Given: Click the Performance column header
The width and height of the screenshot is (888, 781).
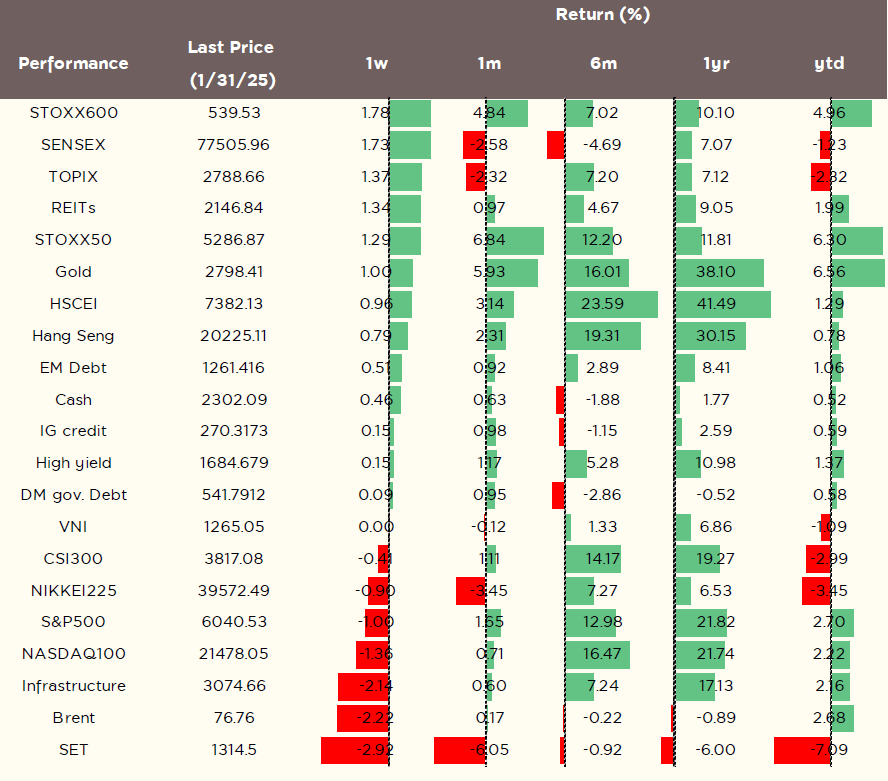Looking at the screenshot, I should pyautogui.click(x=74, y=63).
